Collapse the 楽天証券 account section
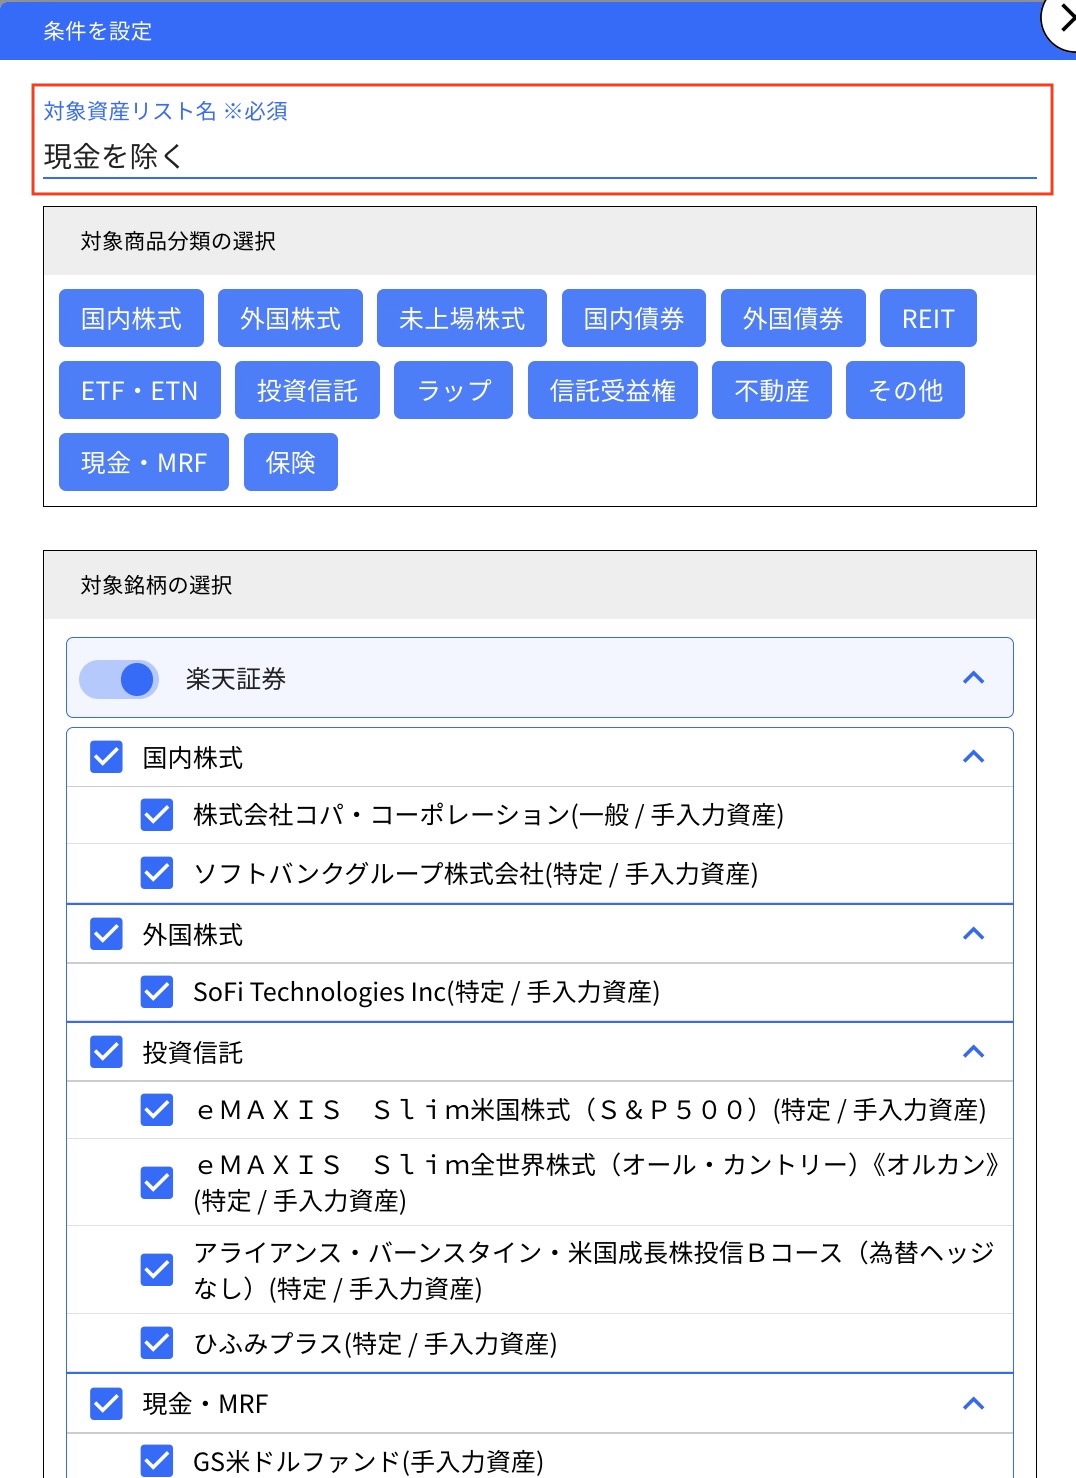The image size is (1076, 1478). pyautogui.click(x=971, y=678)
